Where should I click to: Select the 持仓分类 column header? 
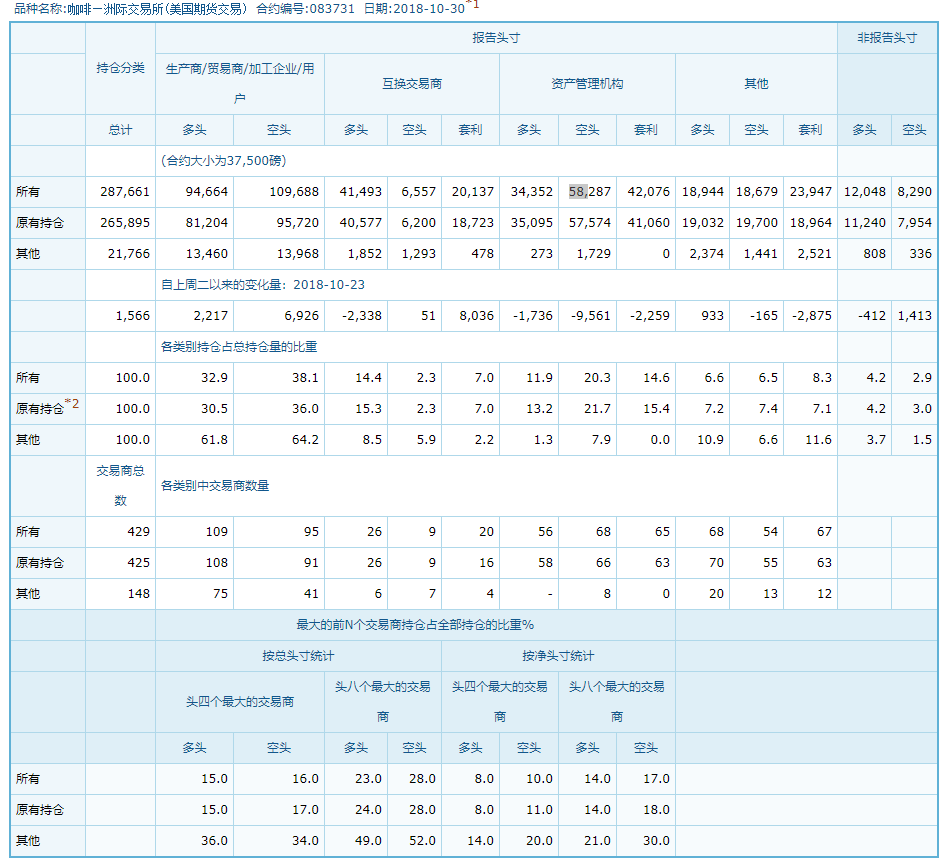[120, 68]
